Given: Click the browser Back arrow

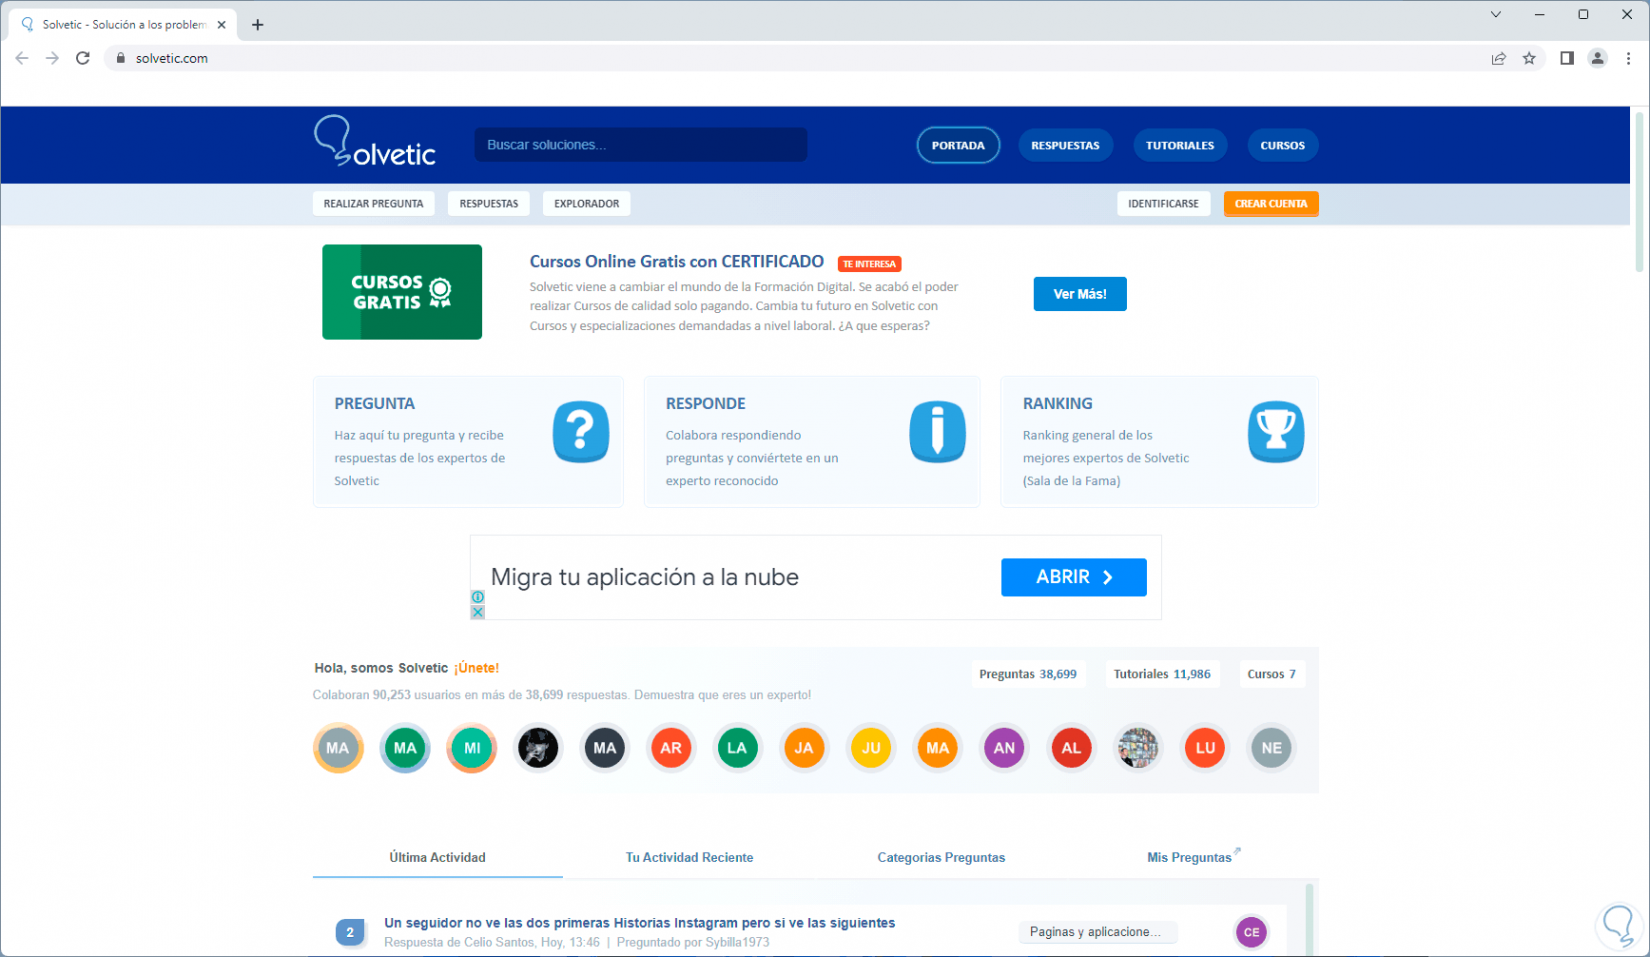Looking at the screenshot, I should (22, 58).
